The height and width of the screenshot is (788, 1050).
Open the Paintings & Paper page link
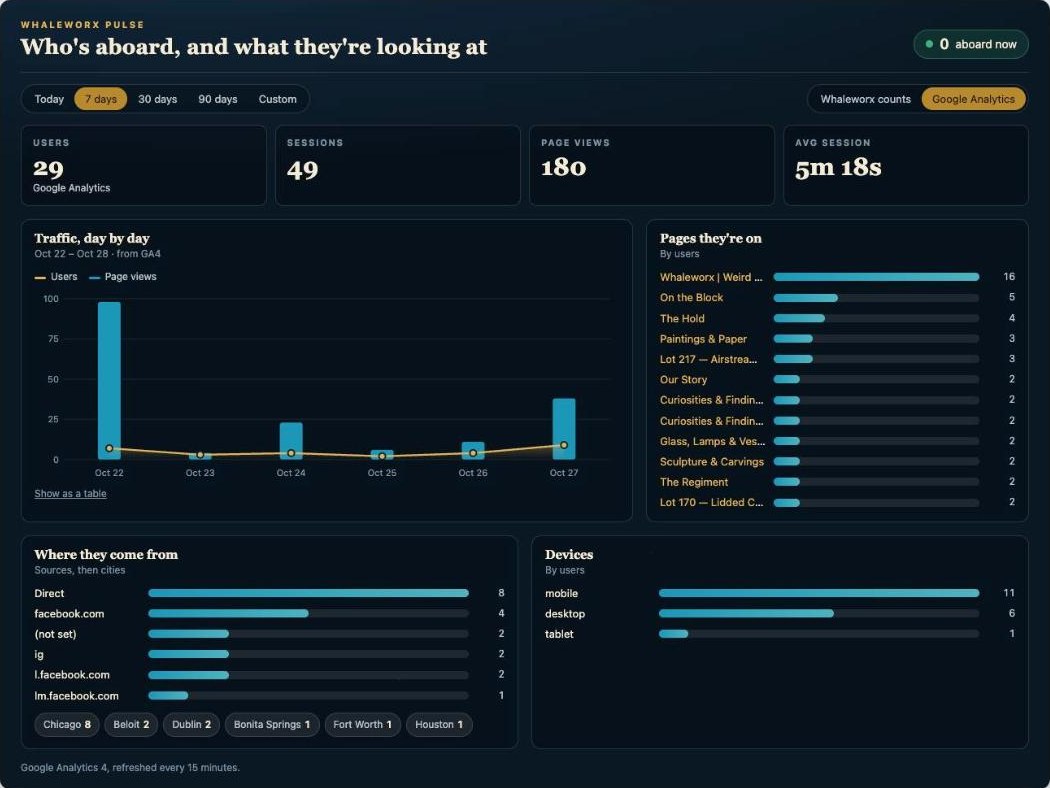tap(703, 339)
